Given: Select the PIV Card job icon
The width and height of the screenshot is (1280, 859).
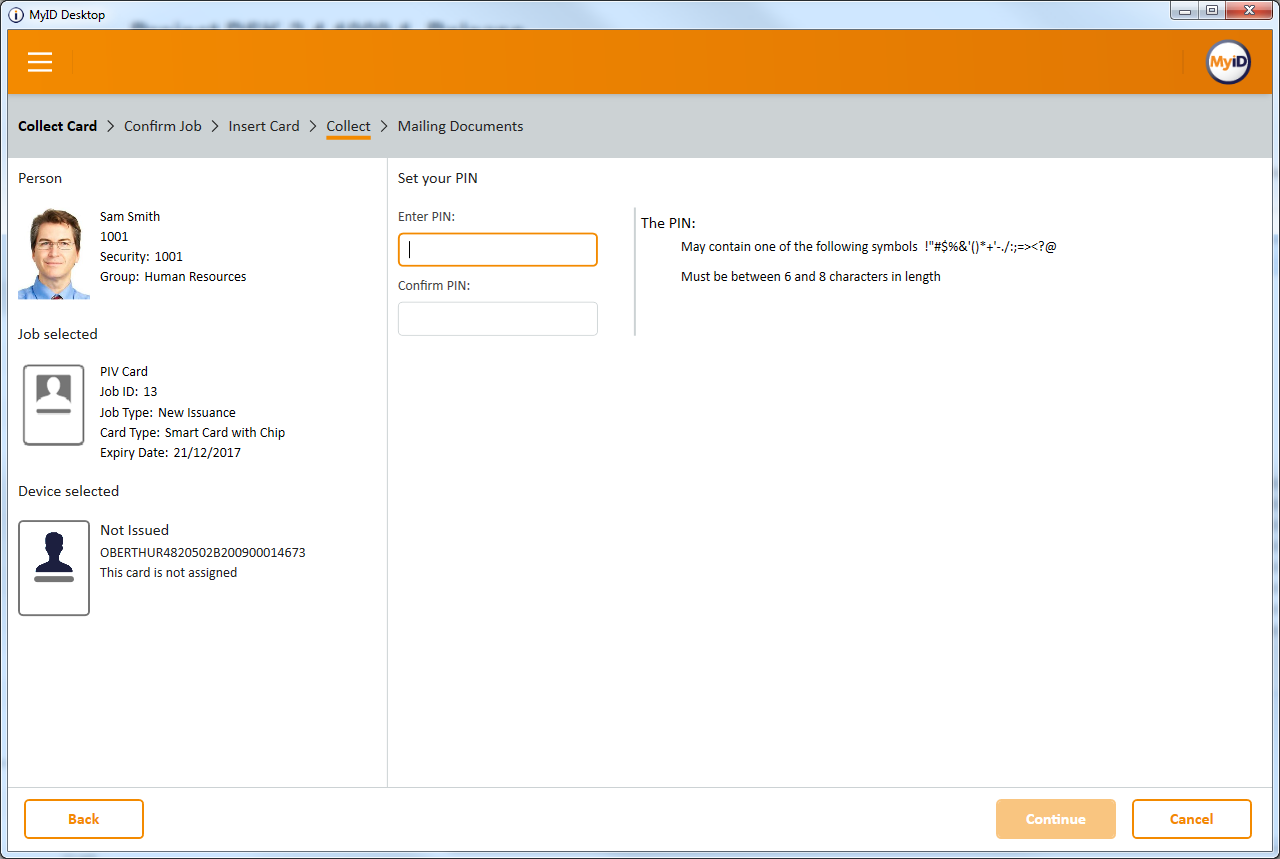Looking at the screenshot, I should (x=54, y=405).
